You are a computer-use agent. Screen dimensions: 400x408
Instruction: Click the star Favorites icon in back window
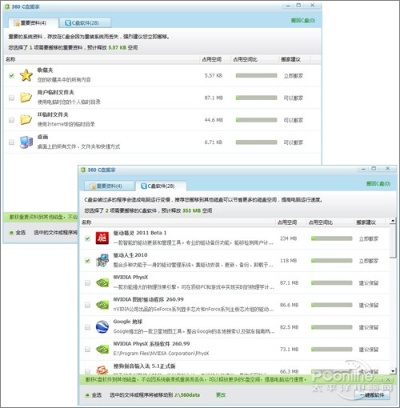click(x=26, y=75)
